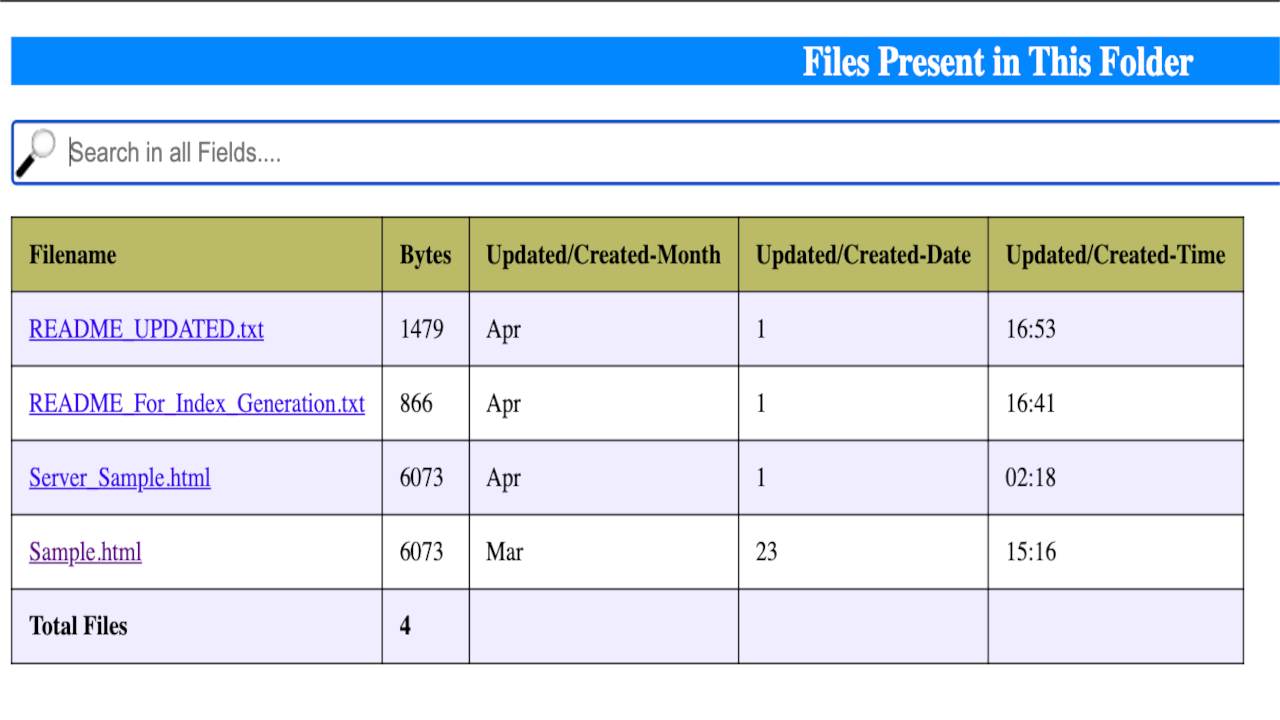This screenshot has height=720, width=1280.
Task: Click the Updated/Created-Month column header
Action: (604, 255)
